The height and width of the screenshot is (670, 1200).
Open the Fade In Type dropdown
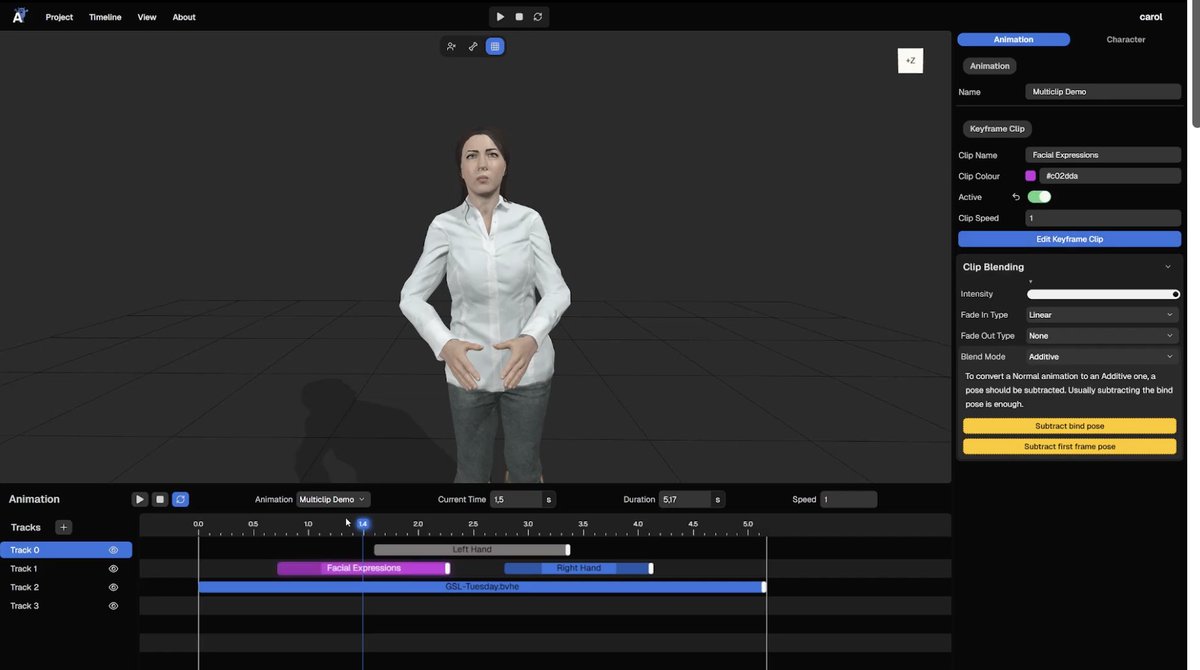pos(1103,315)
